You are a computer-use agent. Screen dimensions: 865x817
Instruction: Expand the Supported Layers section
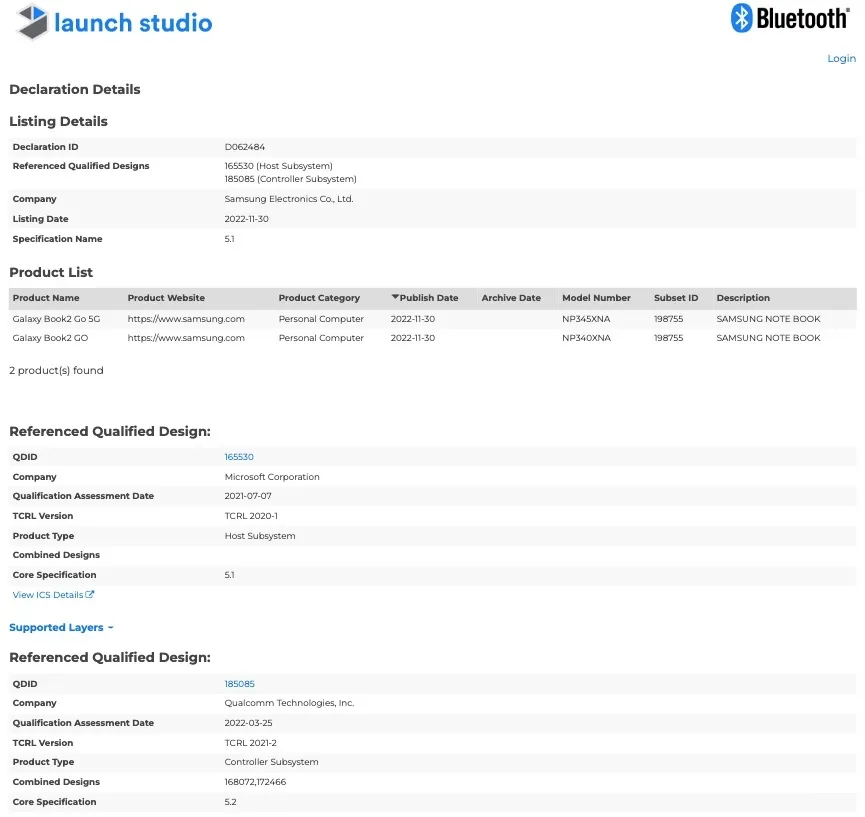(61, 628)
